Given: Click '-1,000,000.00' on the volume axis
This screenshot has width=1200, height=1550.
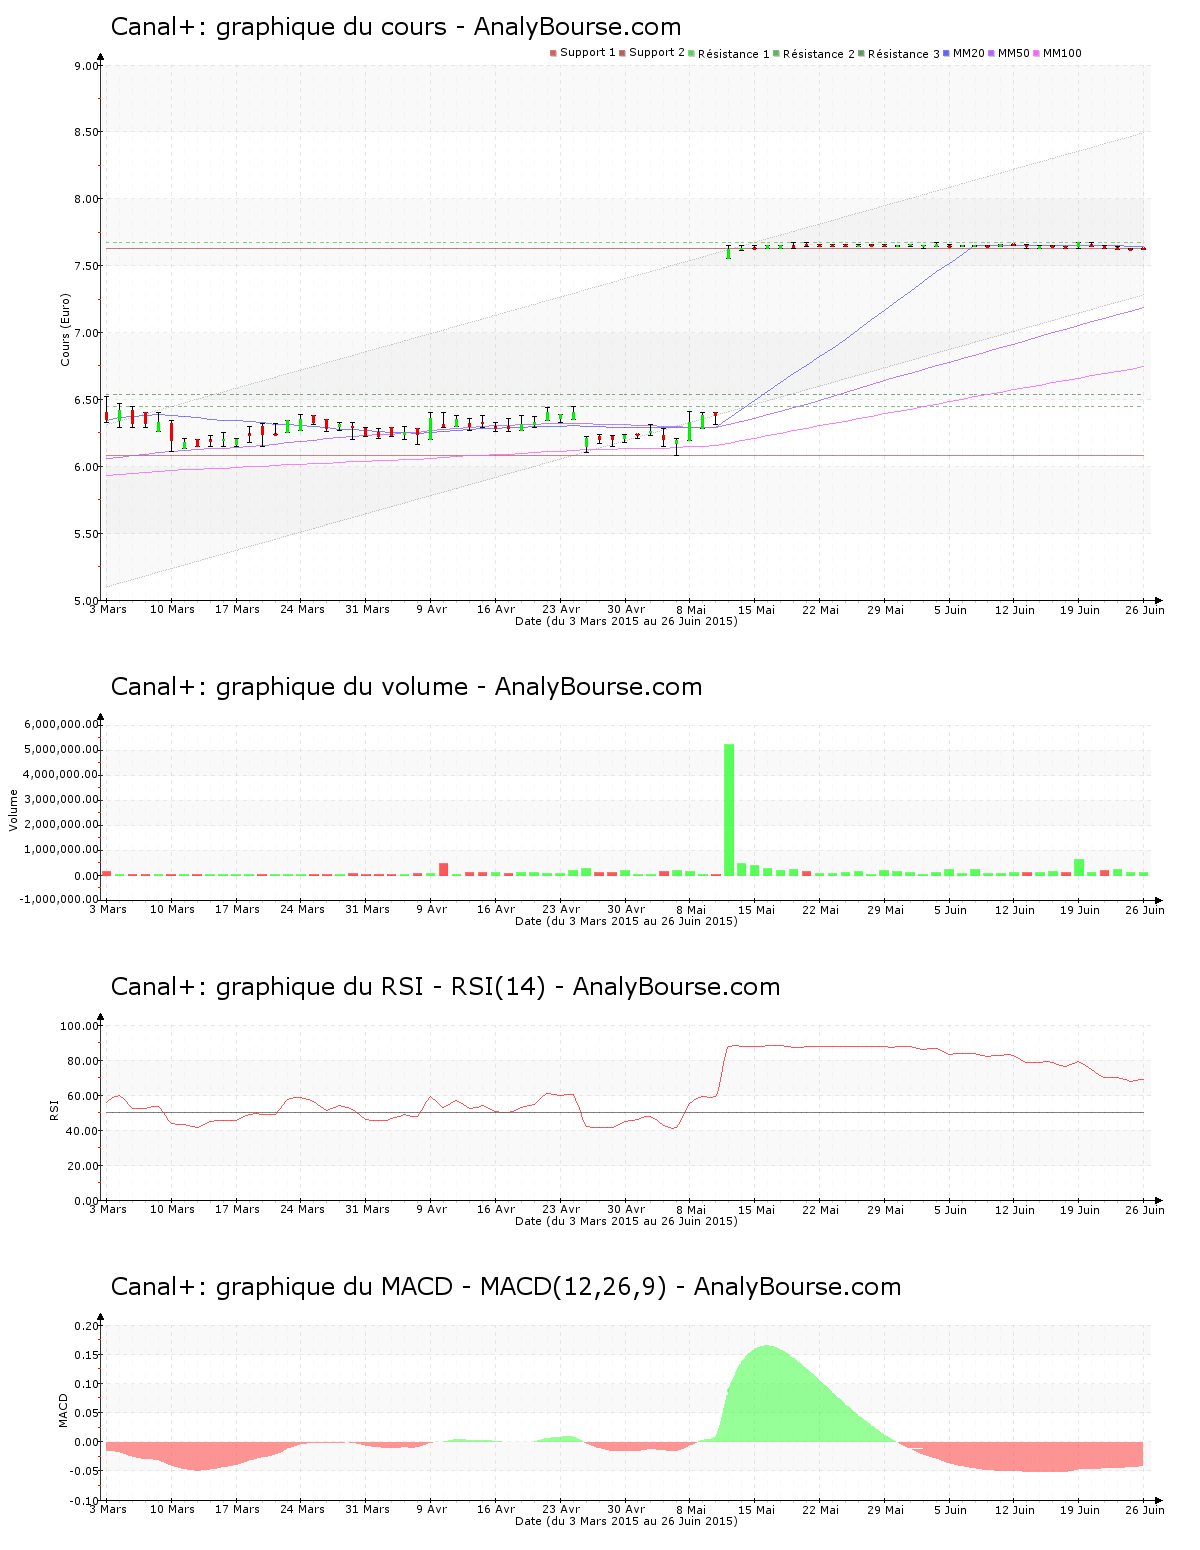Looking at the screenshot, I should 60,899.
